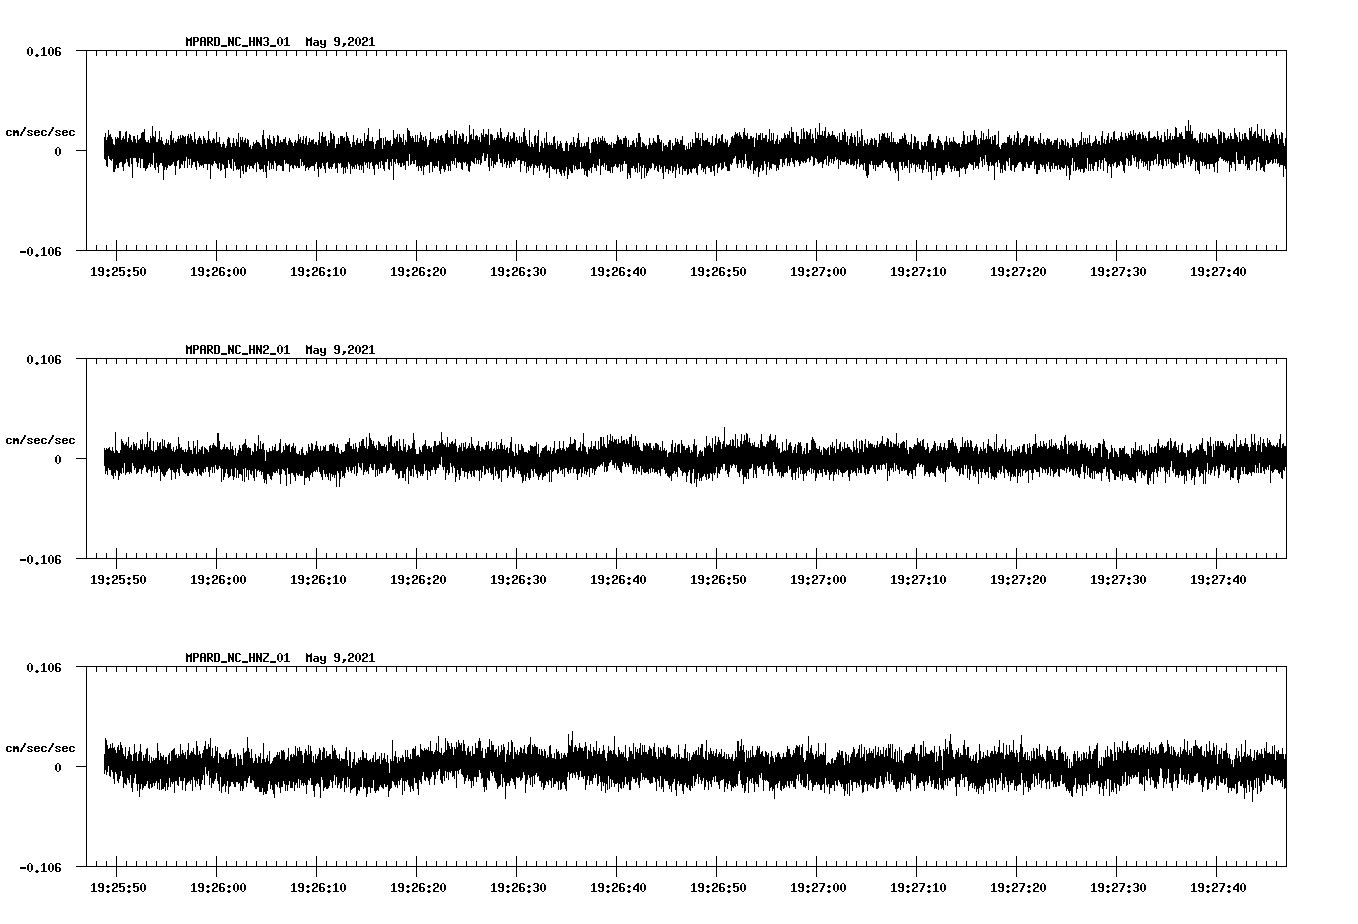Click the 19:27:00 time label on middle plot

[818, 577]
